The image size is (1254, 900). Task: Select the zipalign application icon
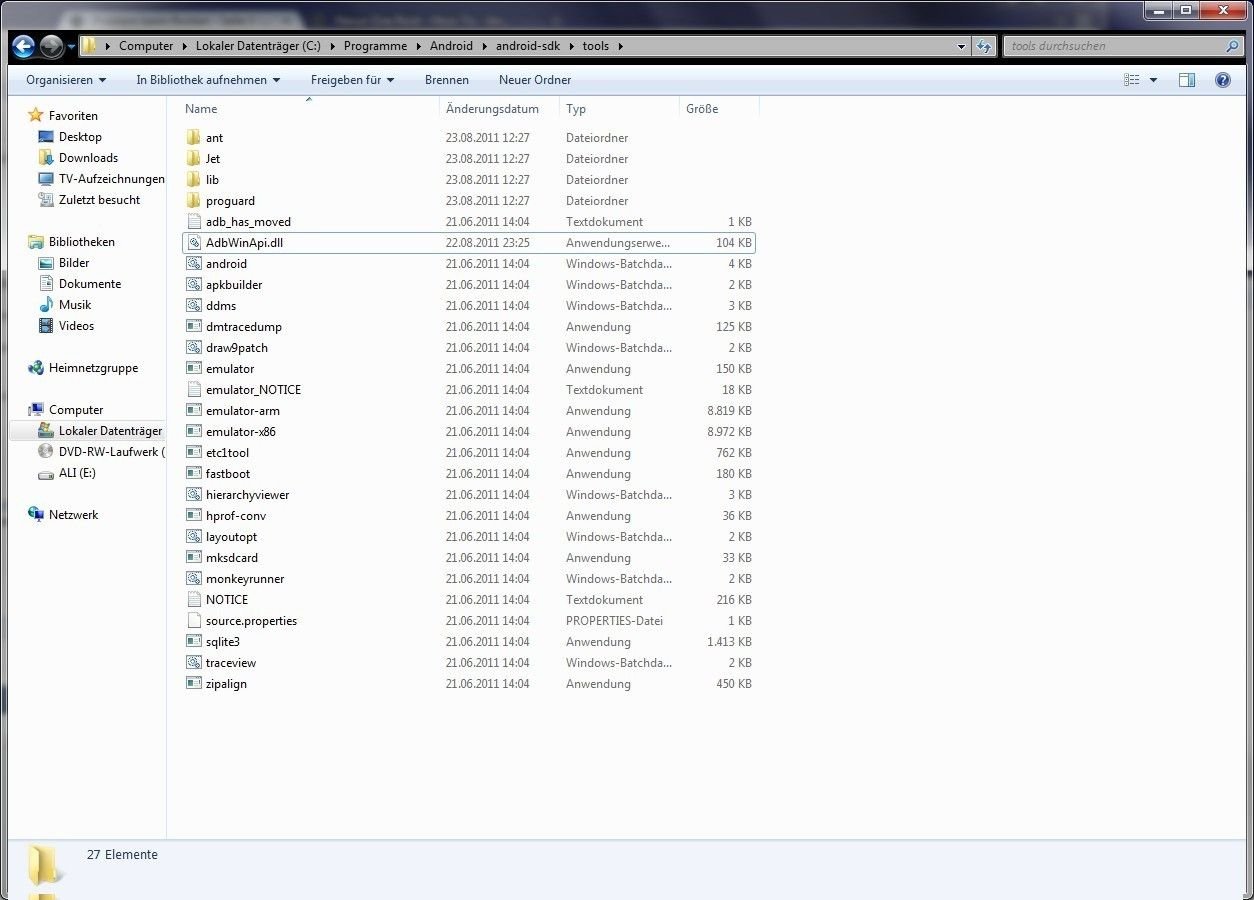(194, 684)
